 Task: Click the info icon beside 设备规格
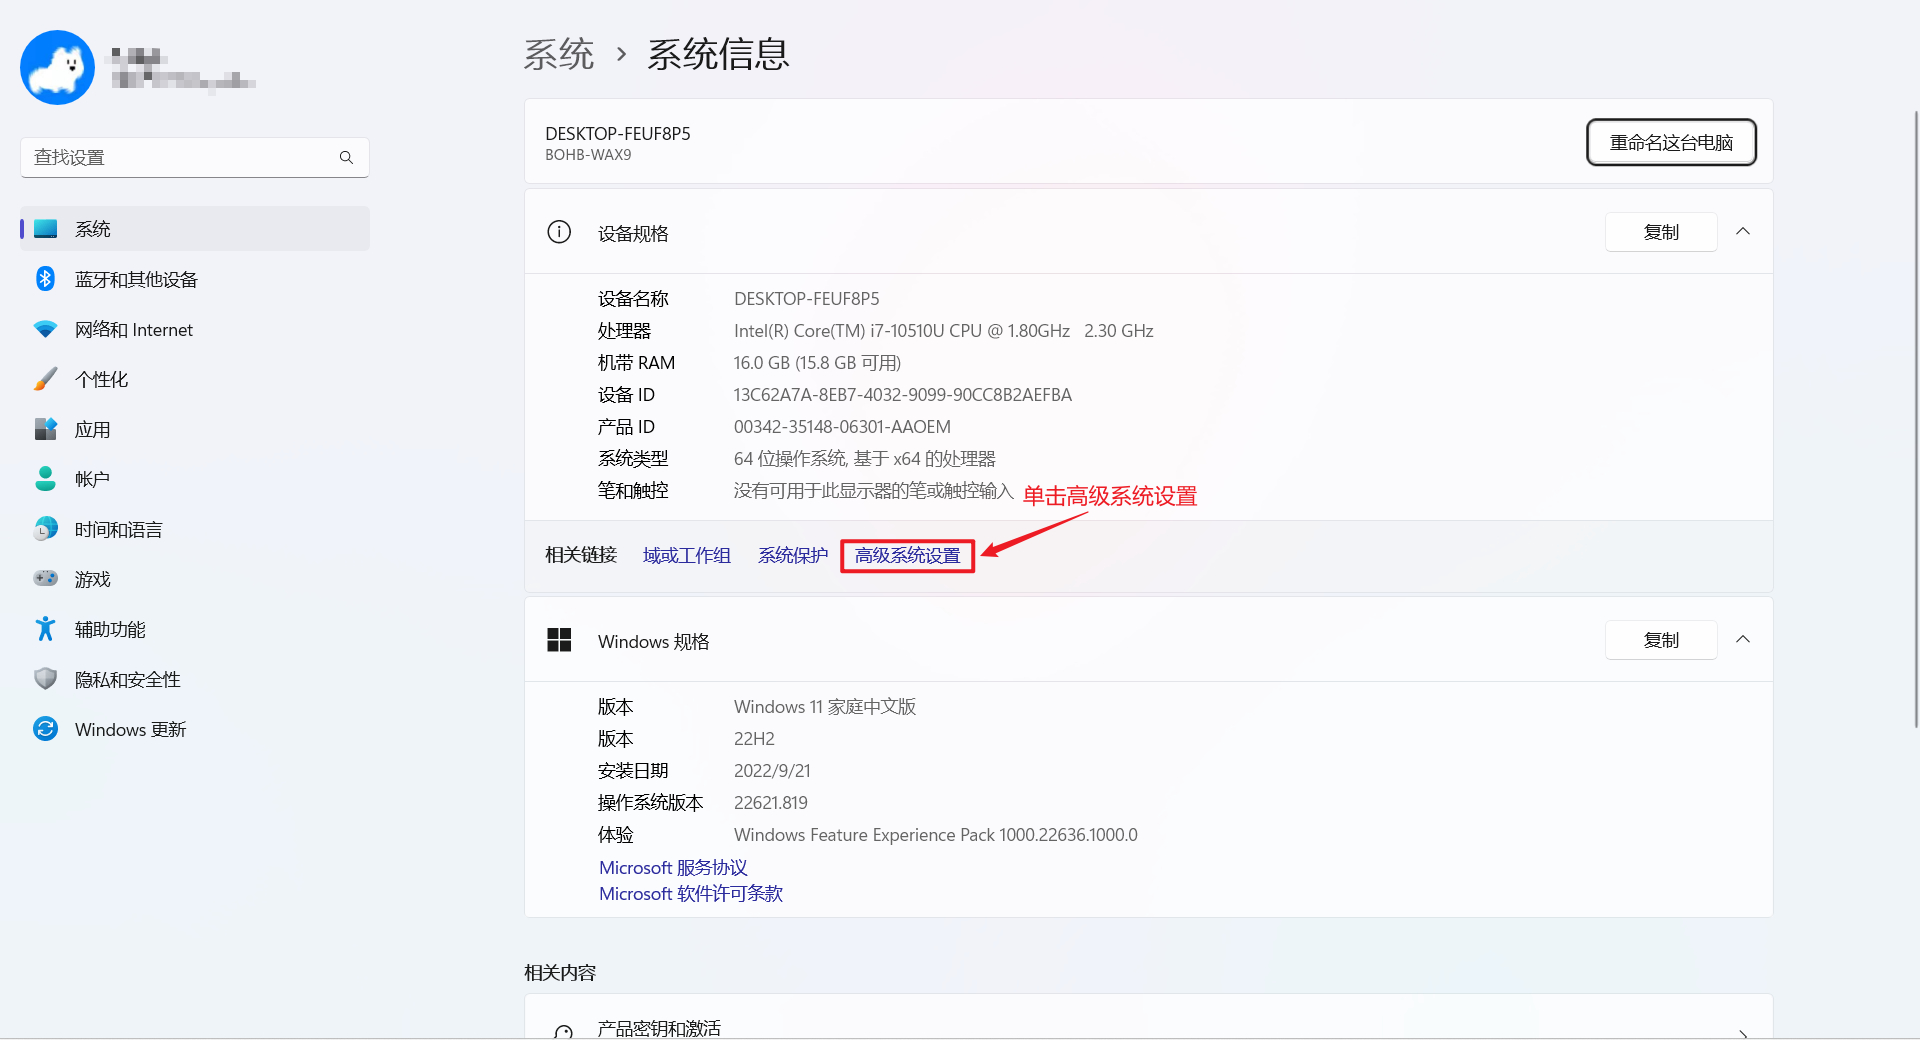coord(559,232)
